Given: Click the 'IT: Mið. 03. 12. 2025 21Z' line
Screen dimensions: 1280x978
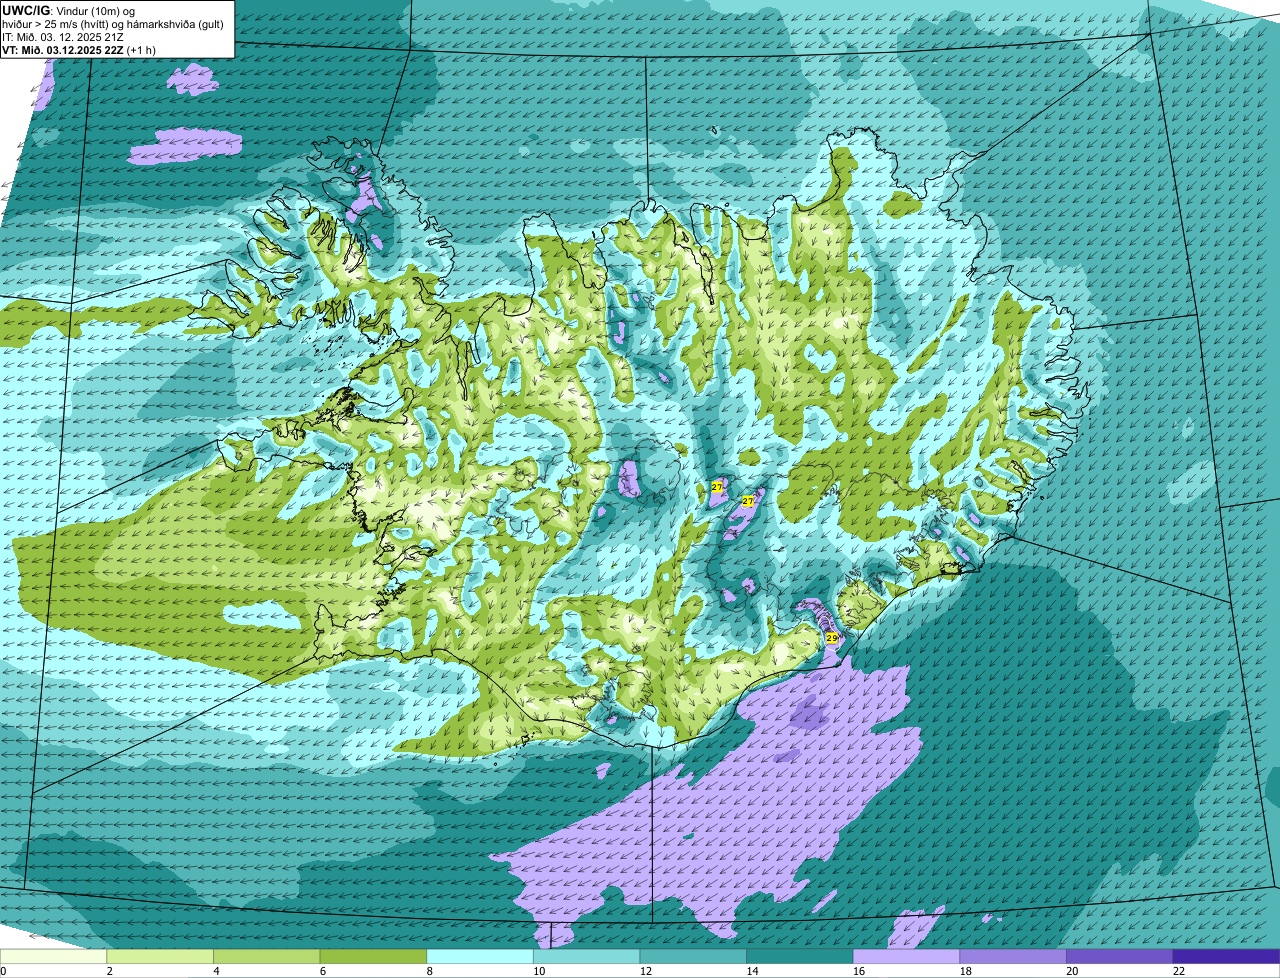Looking at the screenshot, I should pyautogui.click(x=63, y=37).
